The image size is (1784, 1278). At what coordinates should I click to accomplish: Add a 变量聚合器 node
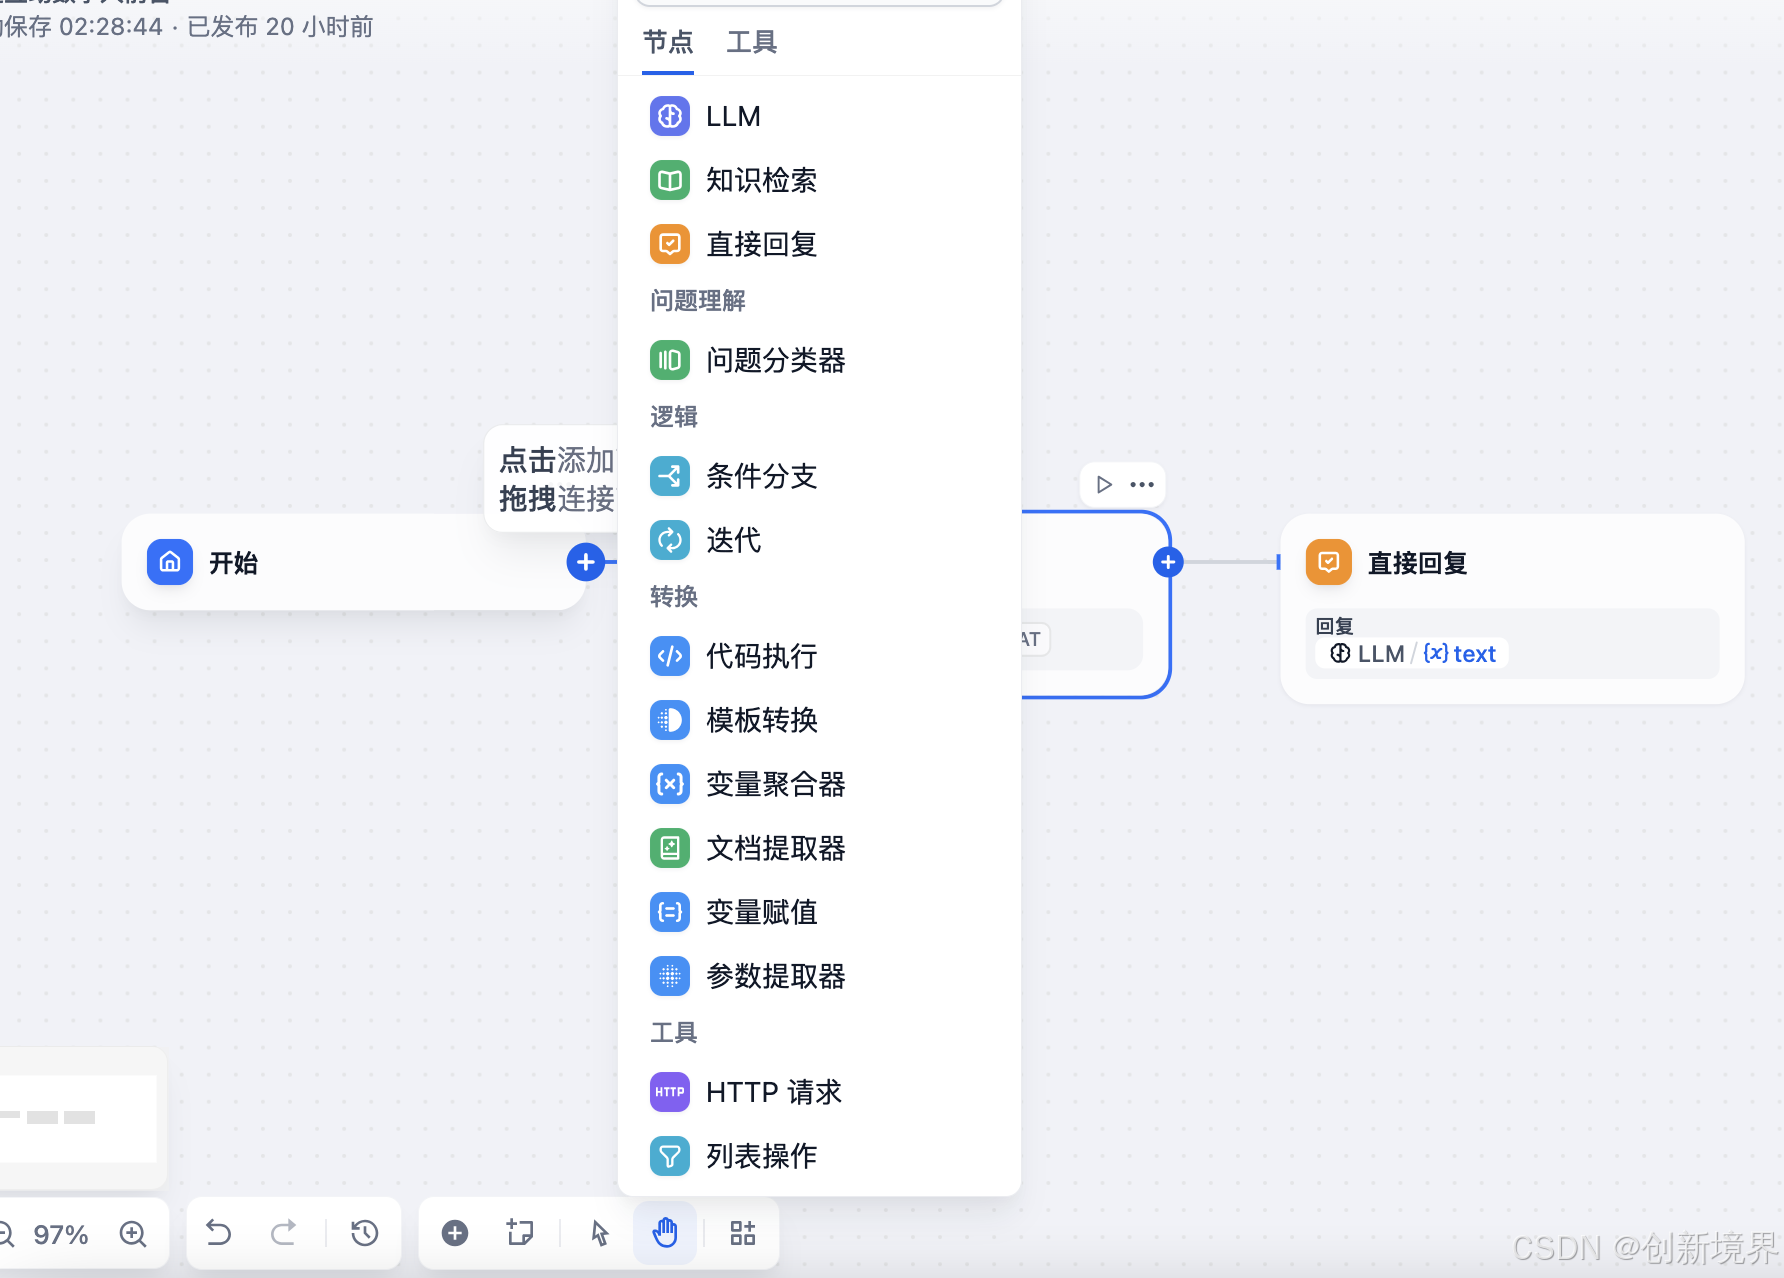click(x=775, y=784)
